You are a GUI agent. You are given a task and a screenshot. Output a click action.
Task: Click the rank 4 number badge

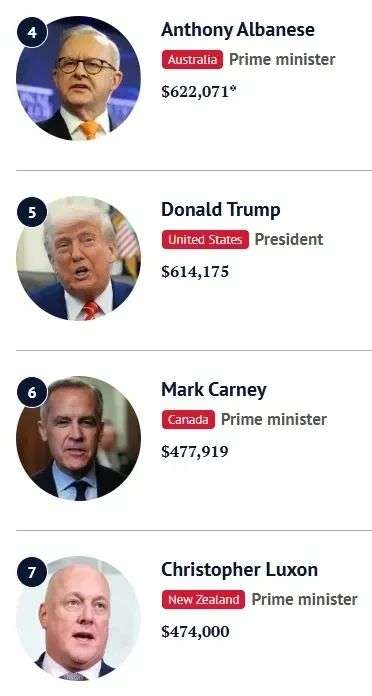pos(32,32)
